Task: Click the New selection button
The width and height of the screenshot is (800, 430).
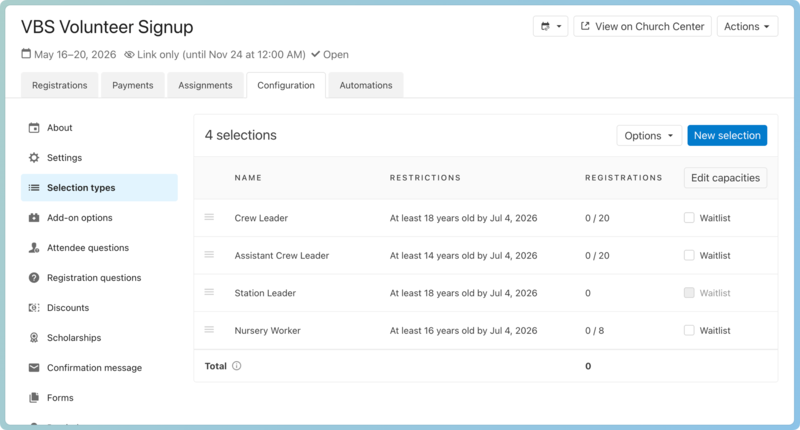Action: pos(726,136)
